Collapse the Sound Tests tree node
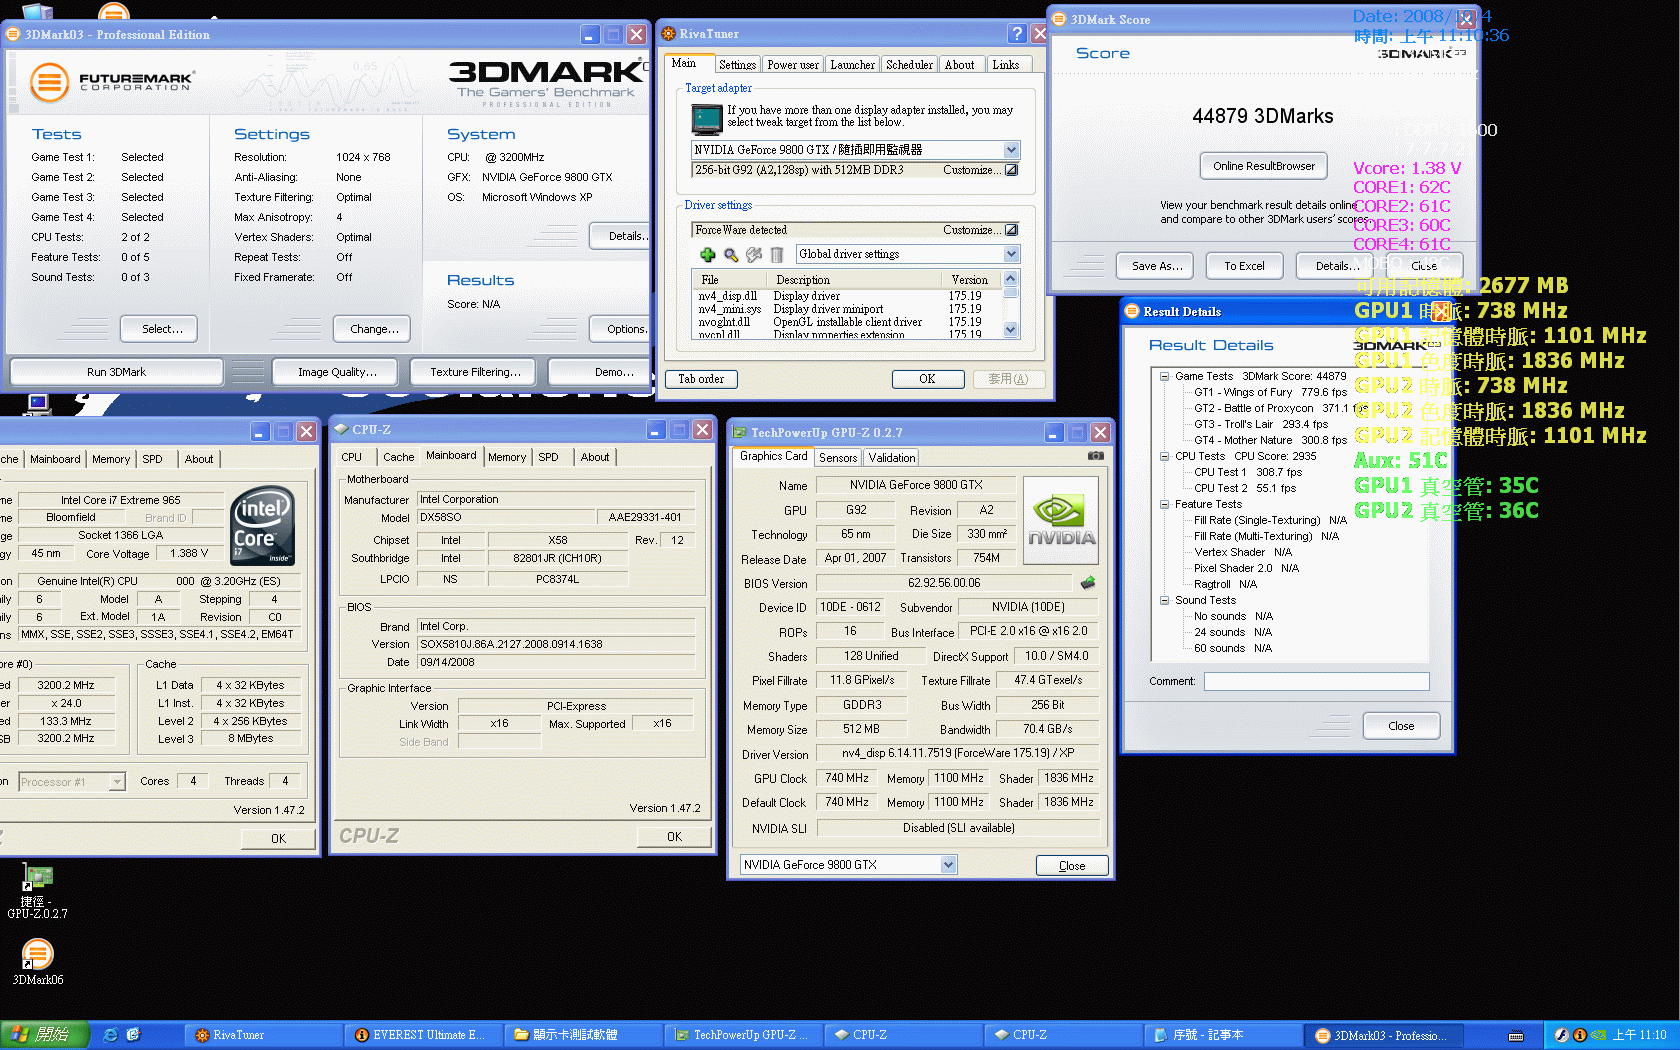The width and height of the screenshot is (1680, 1050). [x=1165, y=600]
